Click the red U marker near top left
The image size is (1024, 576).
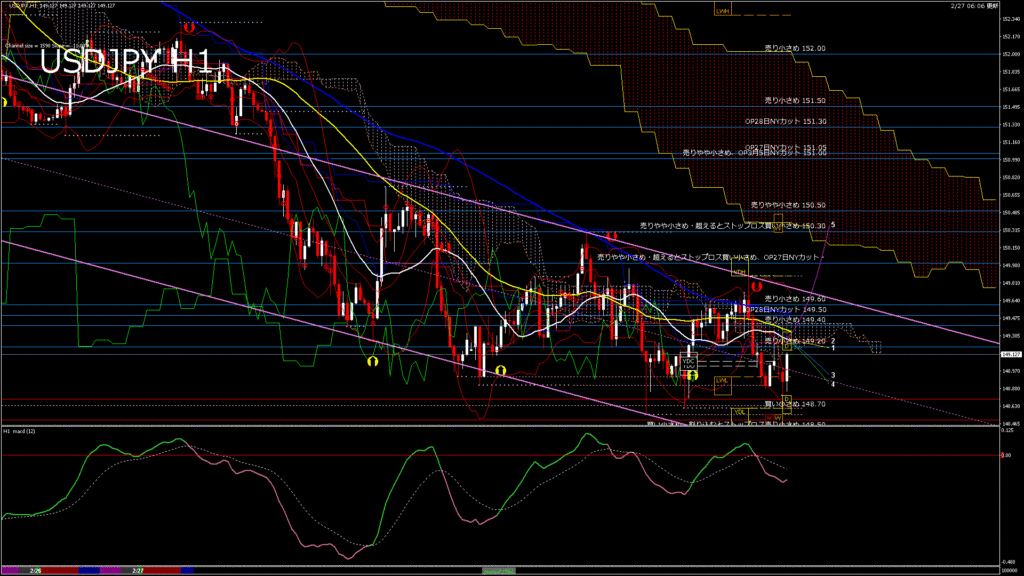pyautogui.click(x=189, y=28)
